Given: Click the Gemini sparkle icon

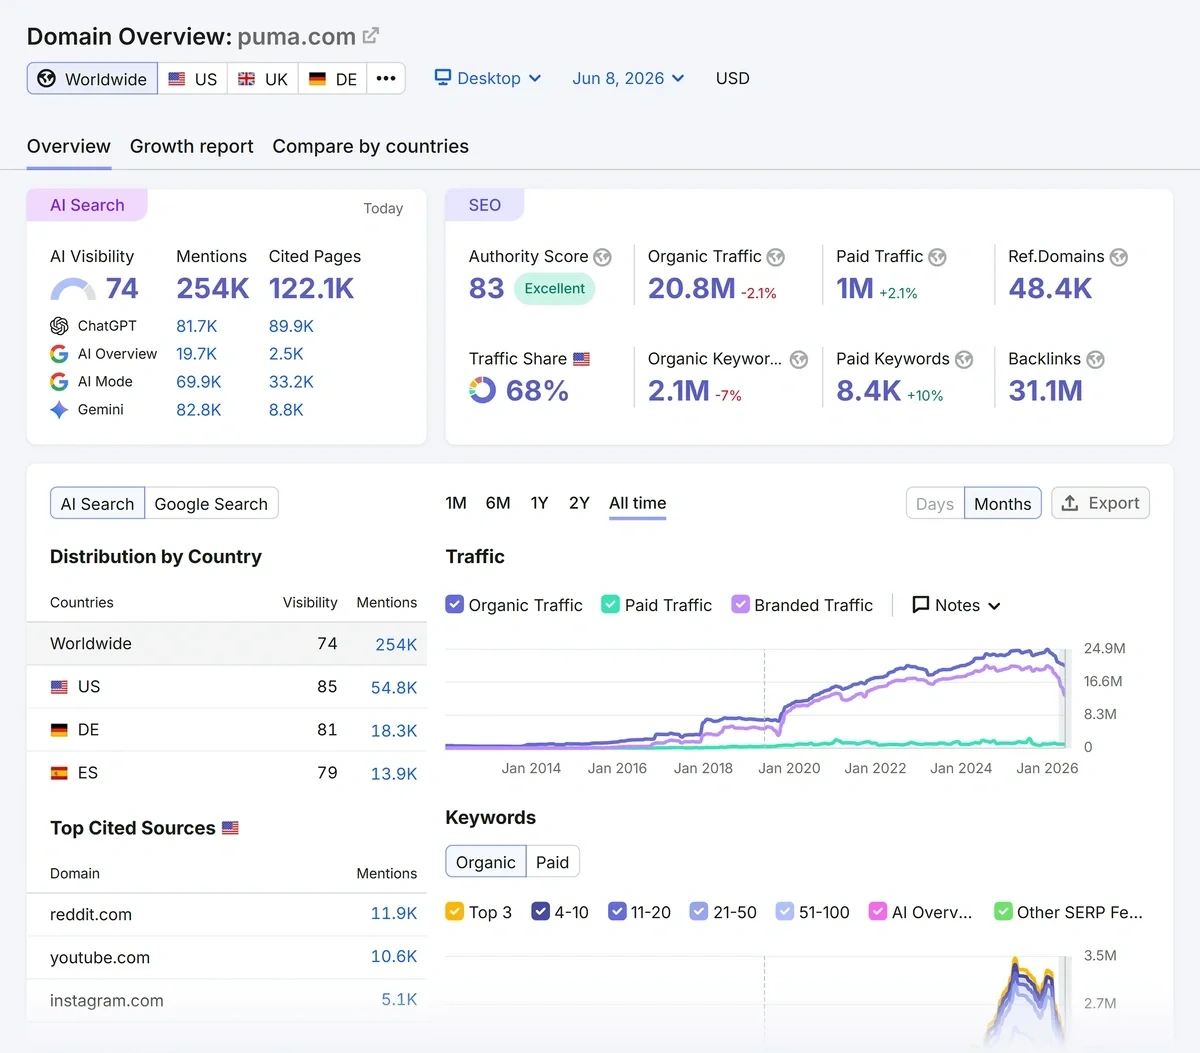Looking at the screenshot, I should click(x=59, y=410).
